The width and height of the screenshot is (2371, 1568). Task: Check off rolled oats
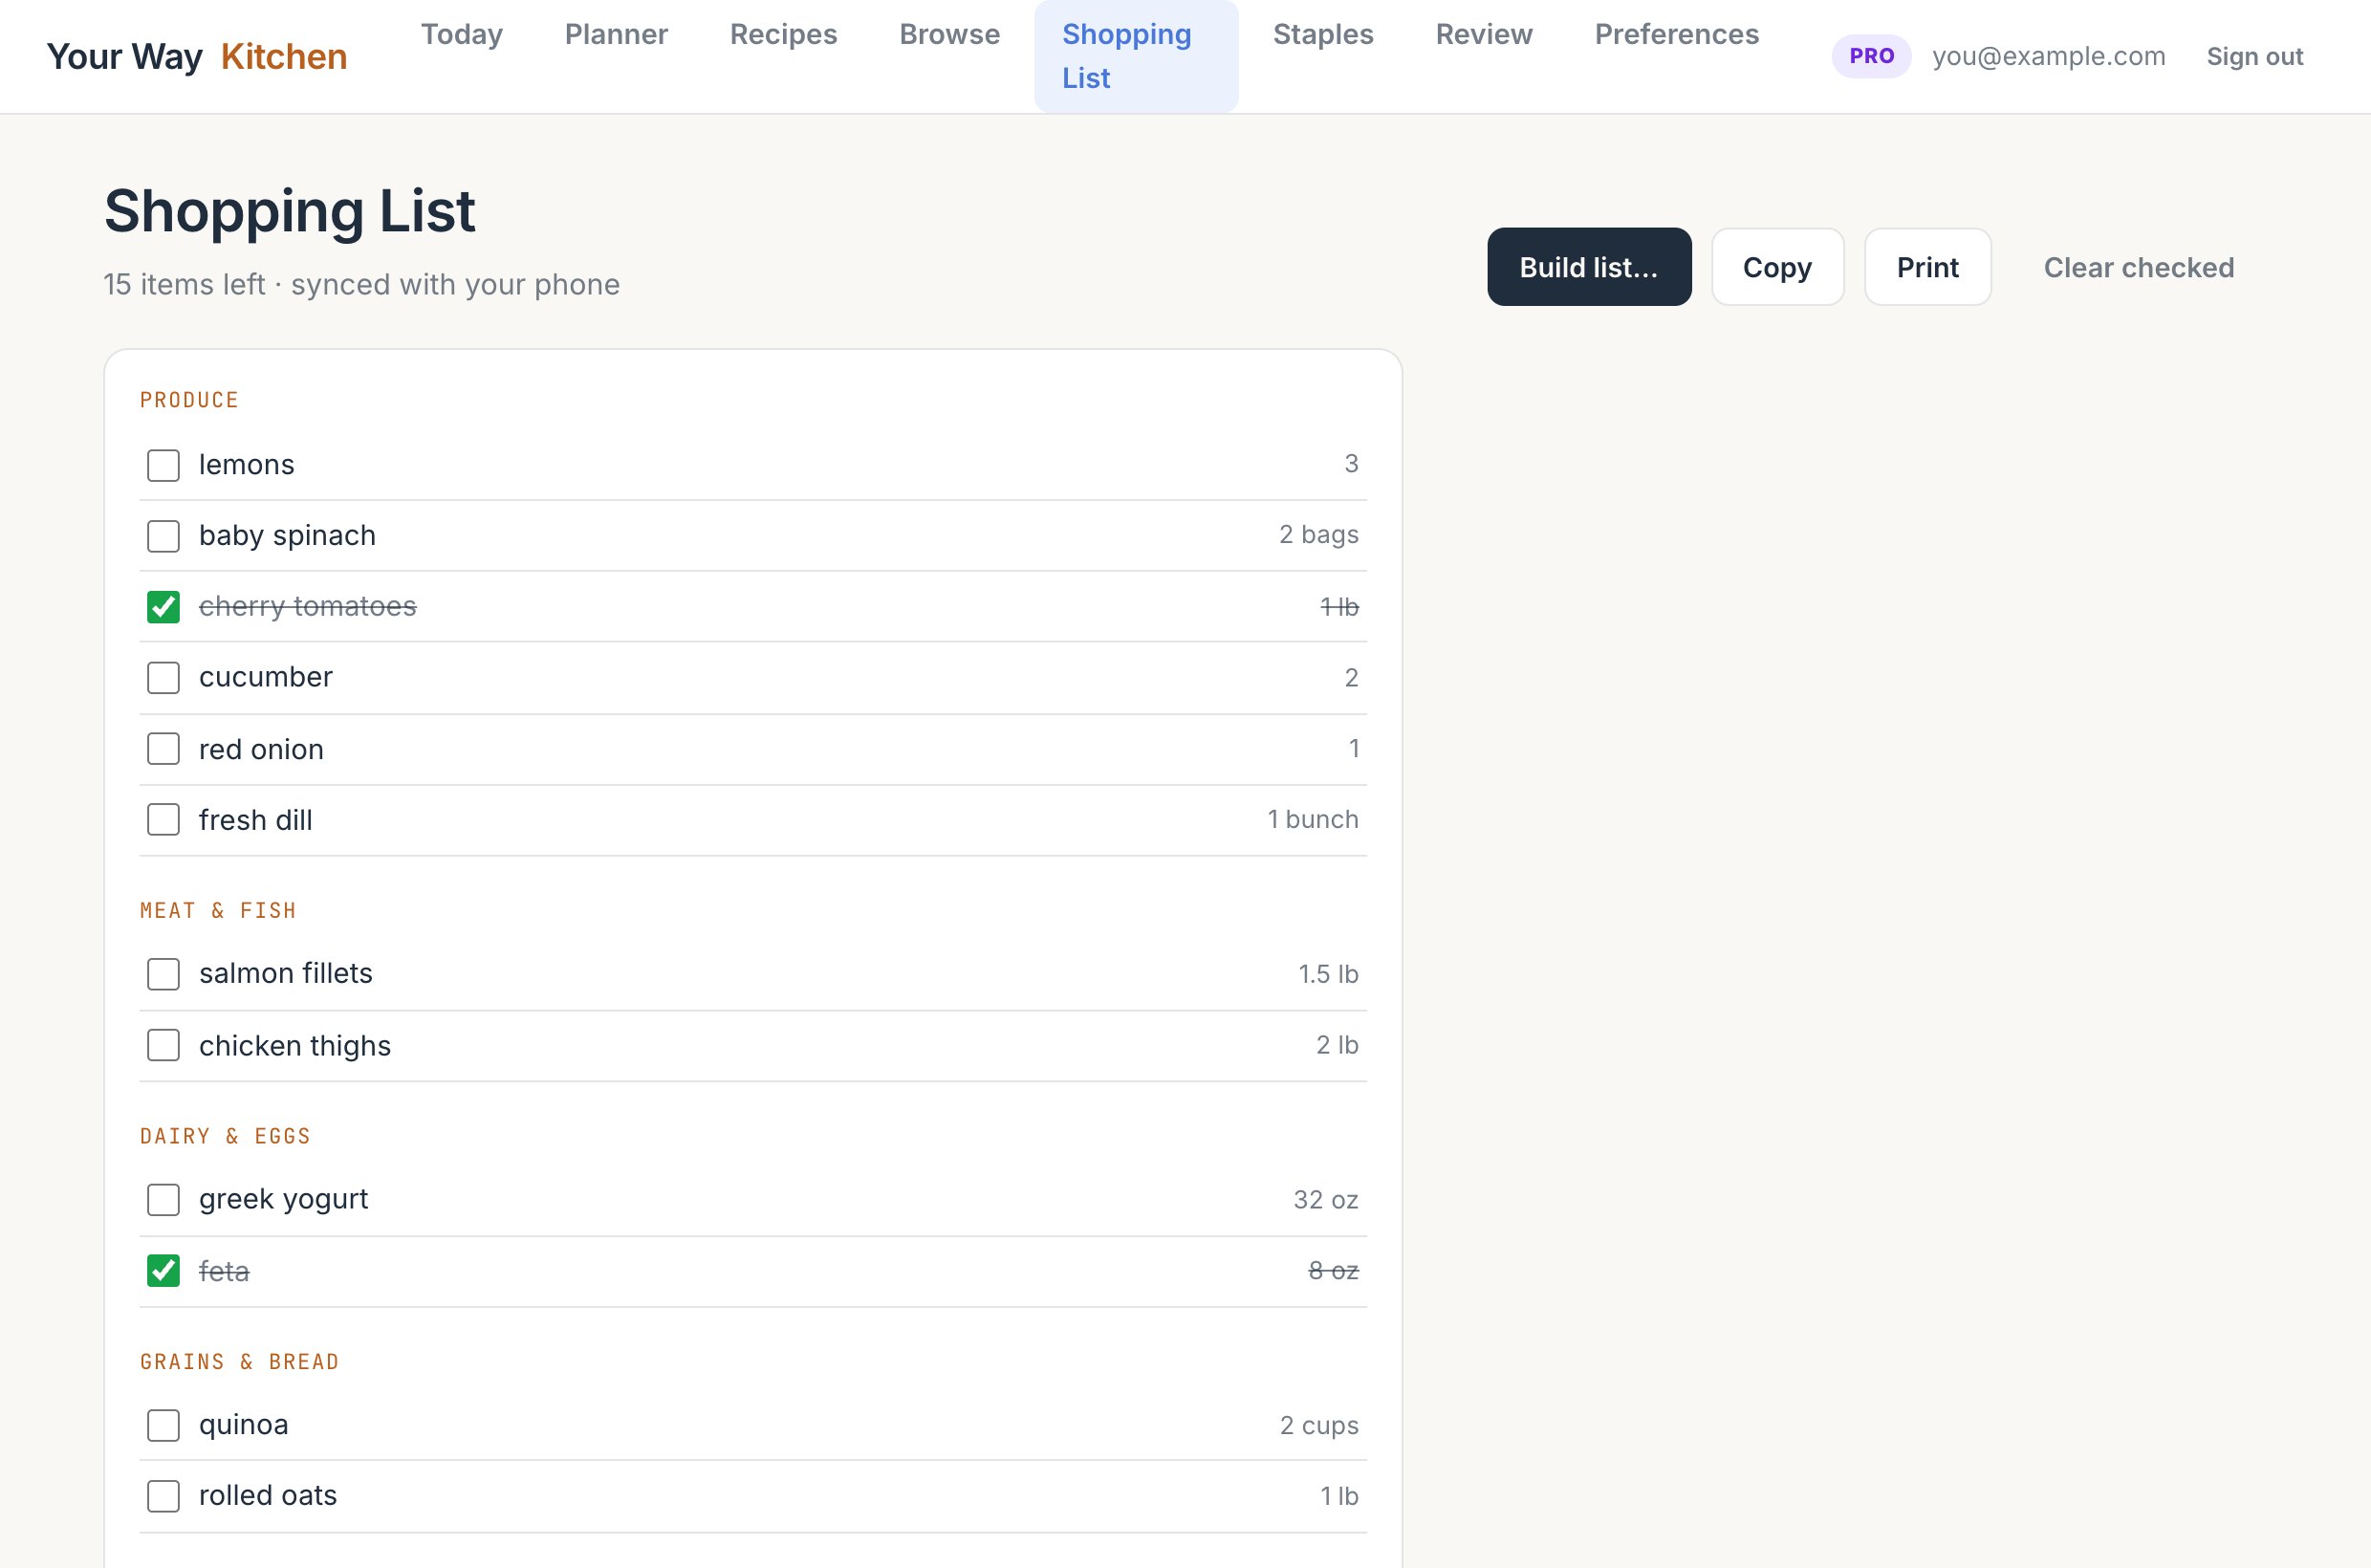(163, 1496)
